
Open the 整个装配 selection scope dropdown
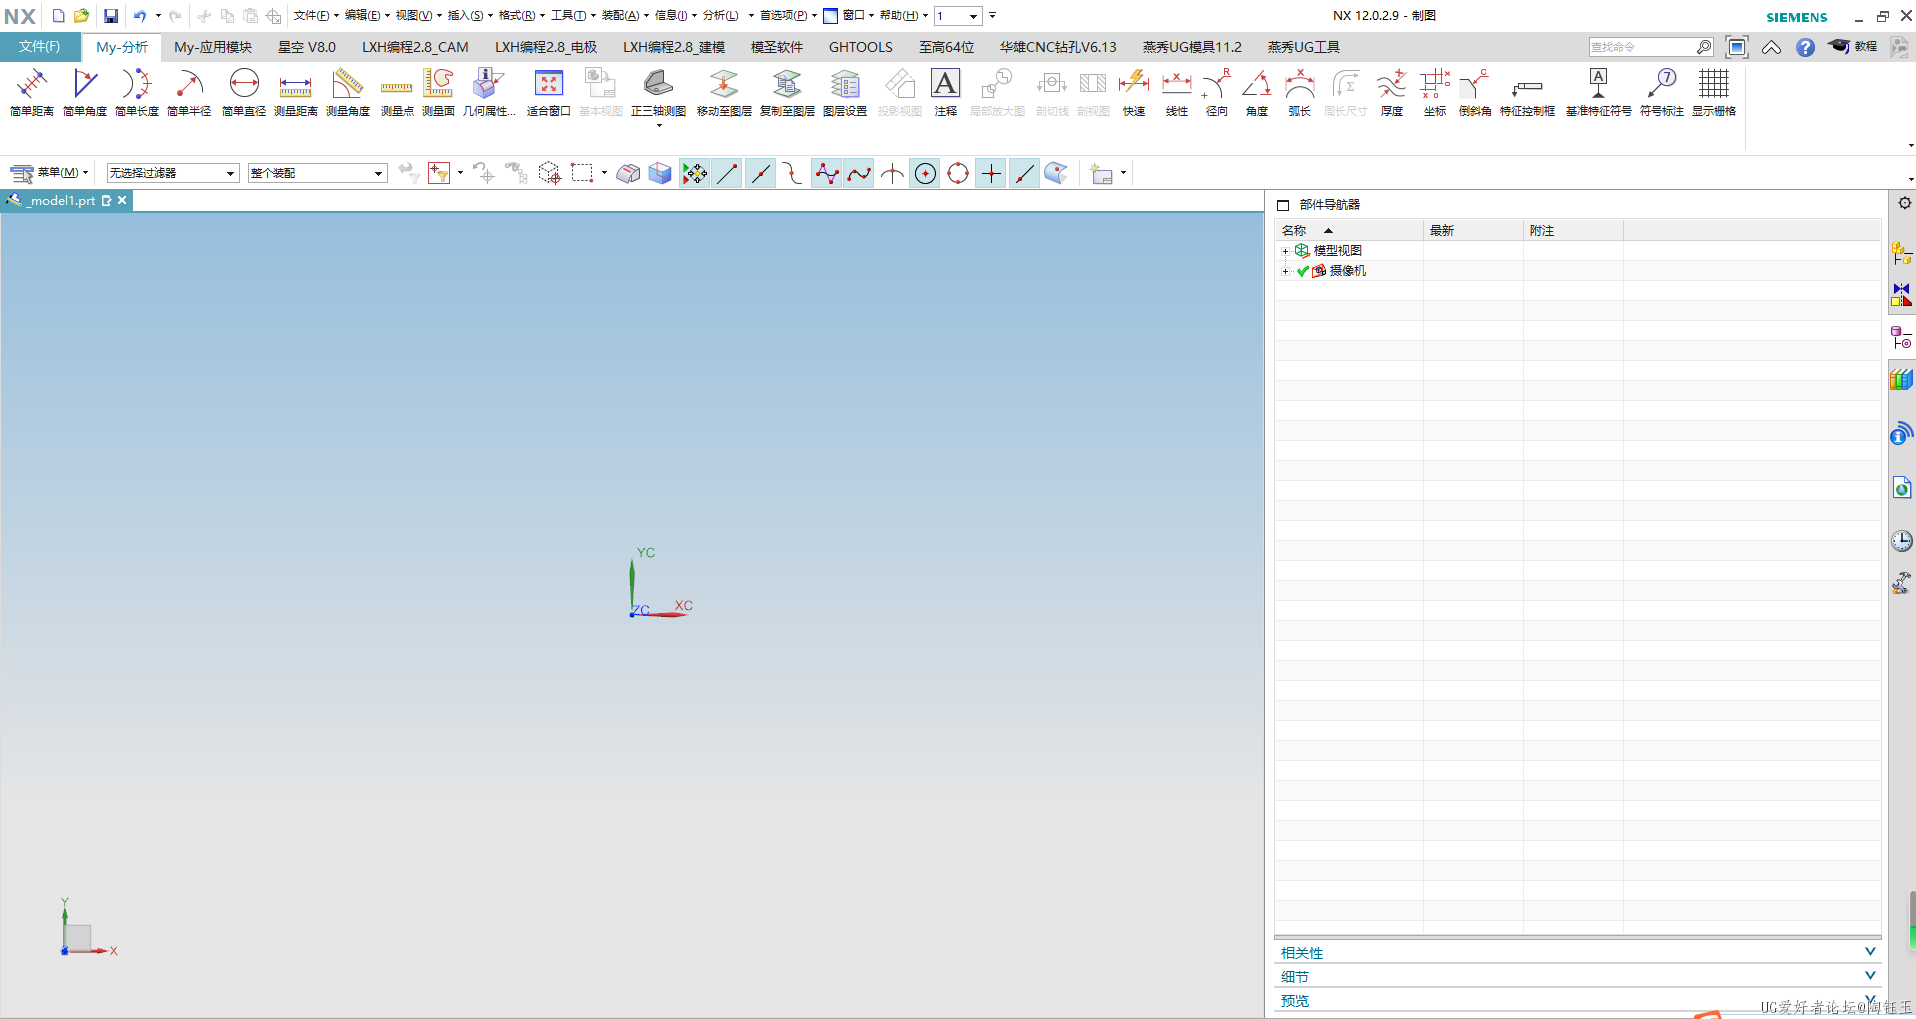pos(317,173)
